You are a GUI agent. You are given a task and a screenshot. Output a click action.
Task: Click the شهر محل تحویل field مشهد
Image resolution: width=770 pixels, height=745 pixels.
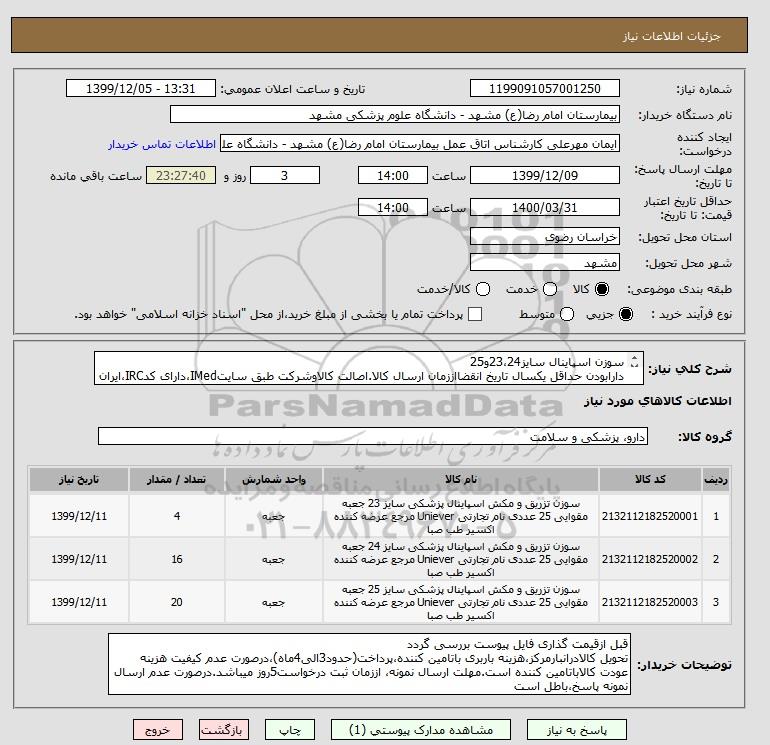(545, 263)
